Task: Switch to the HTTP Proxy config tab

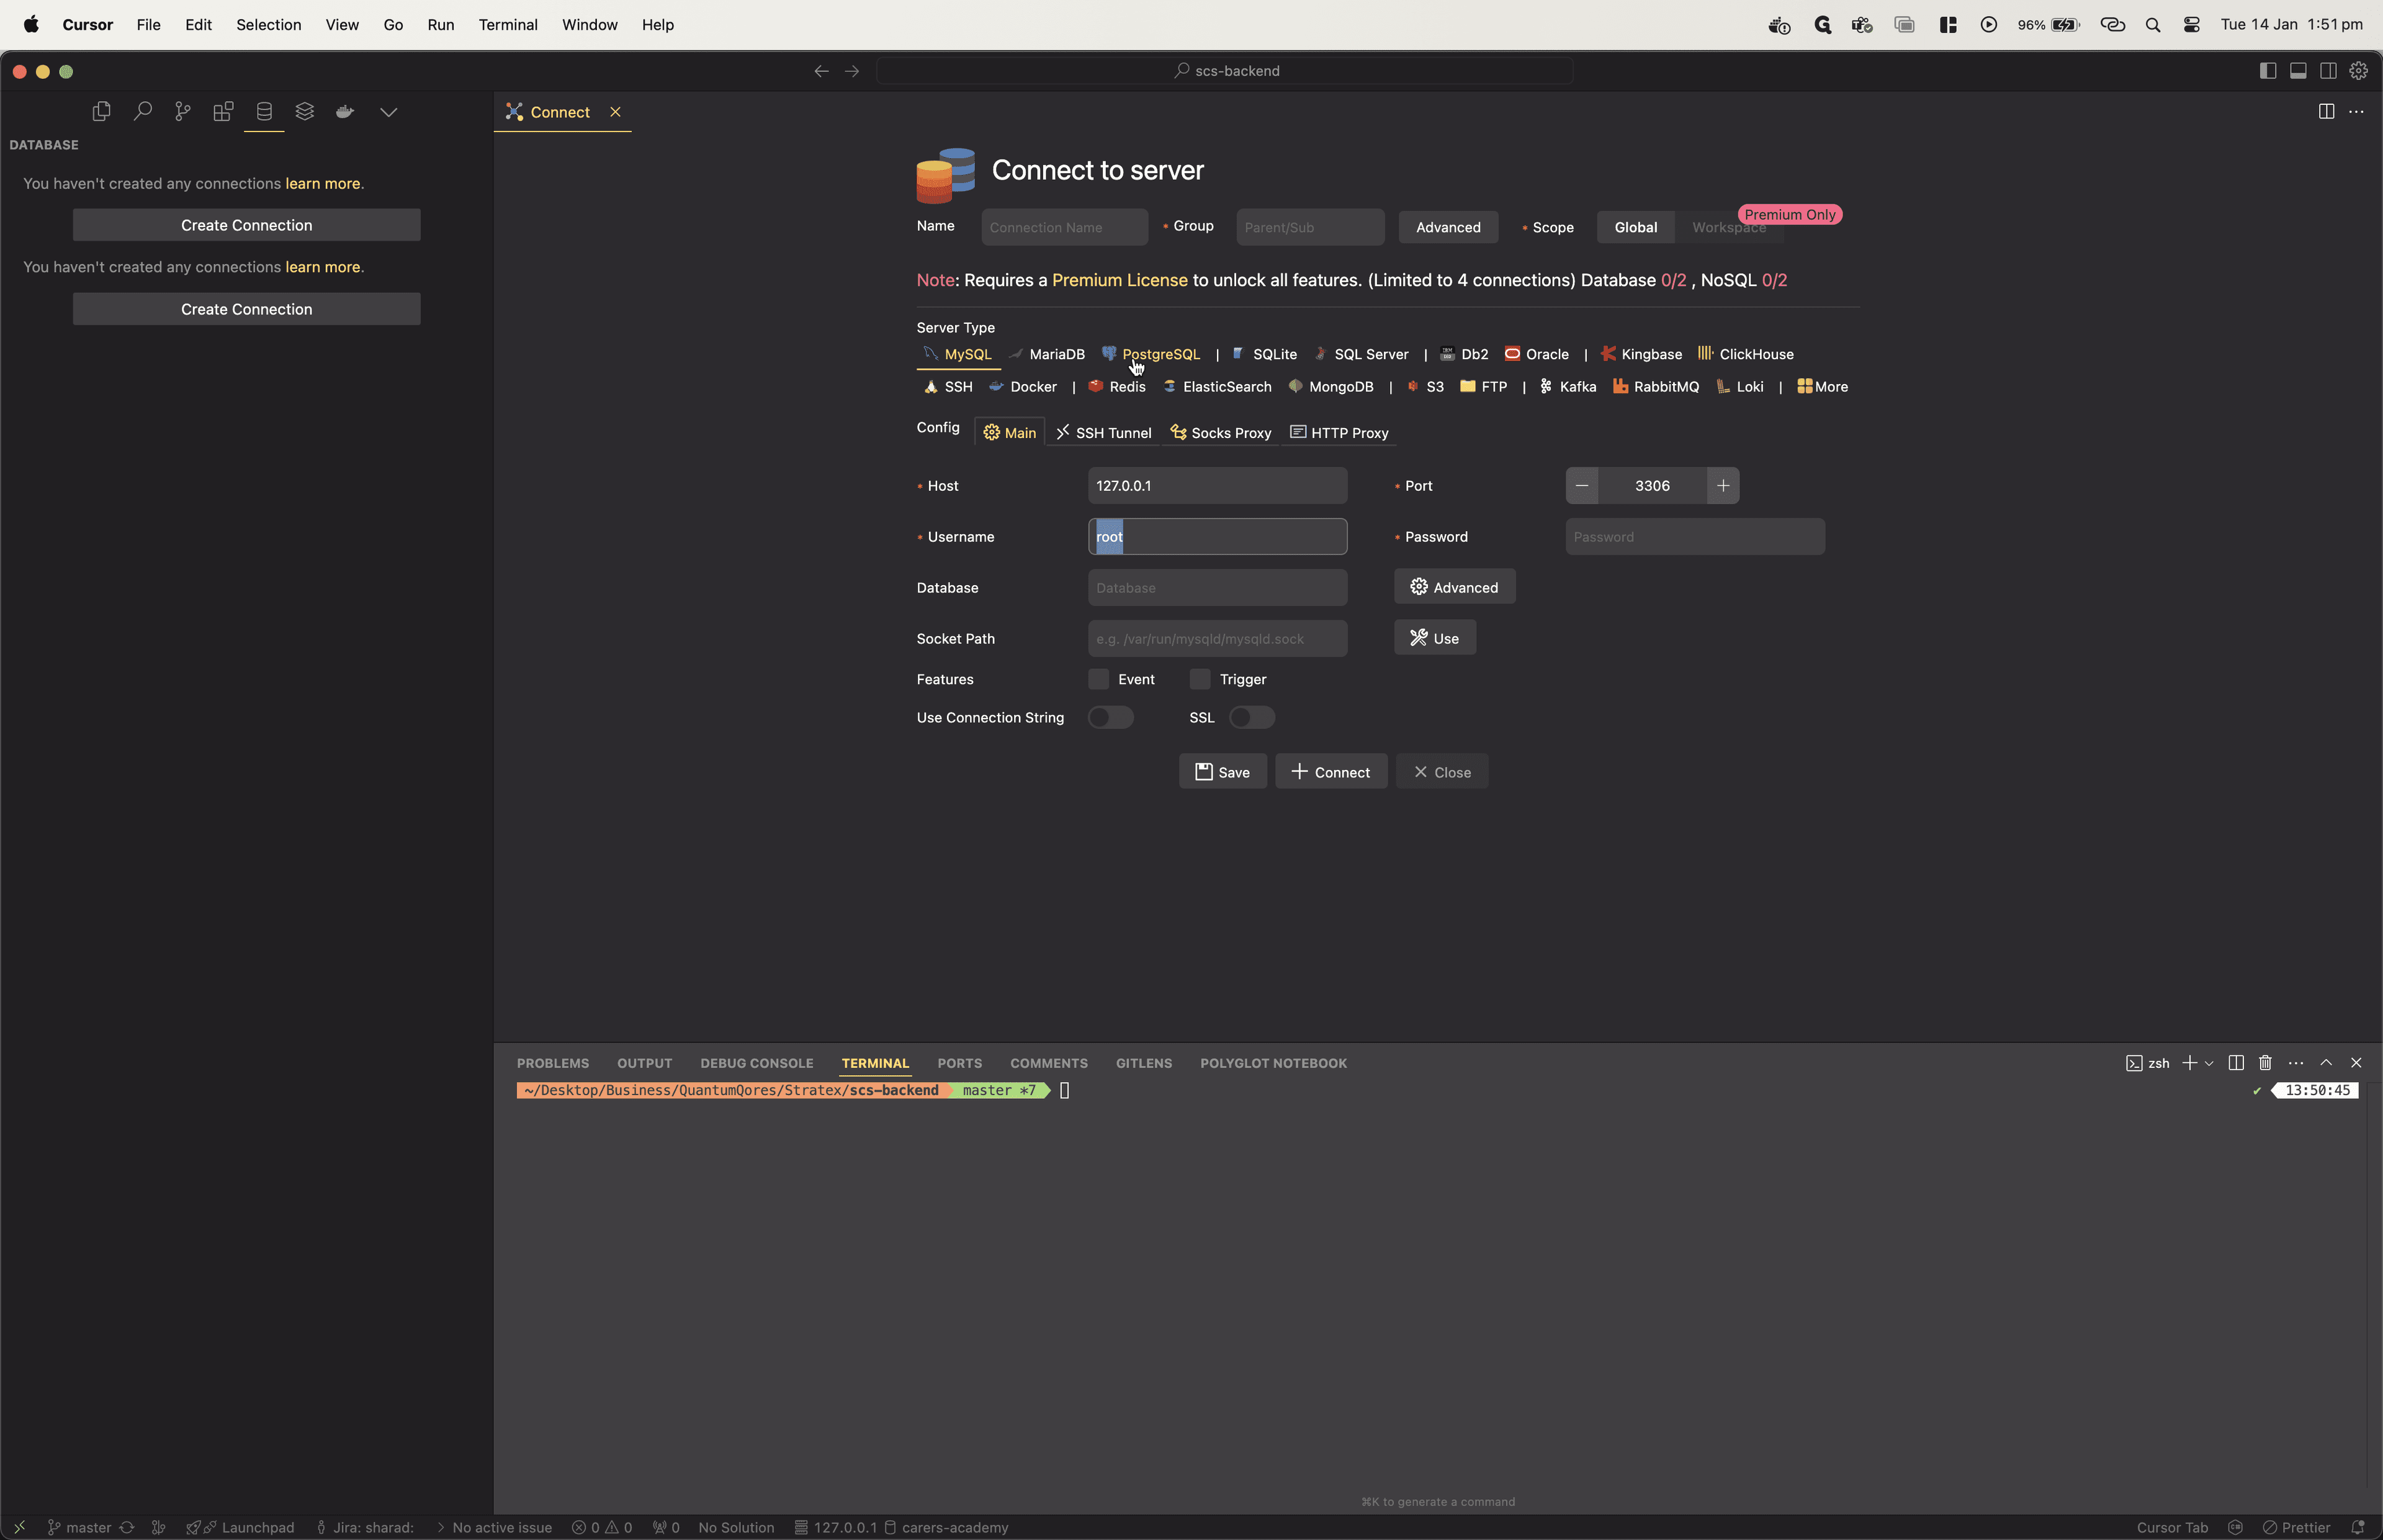Action: tap(1340, 433)
